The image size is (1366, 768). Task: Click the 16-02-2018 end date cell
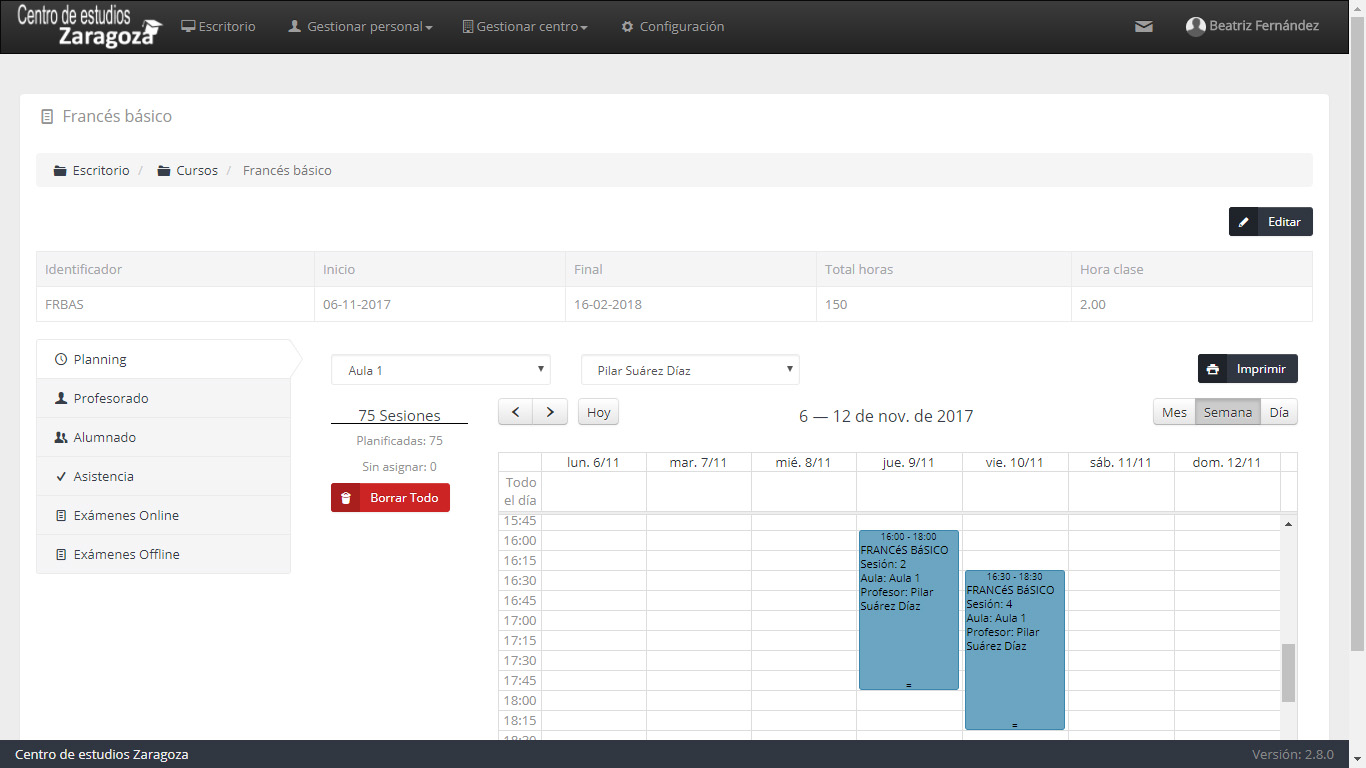(691, 304)
